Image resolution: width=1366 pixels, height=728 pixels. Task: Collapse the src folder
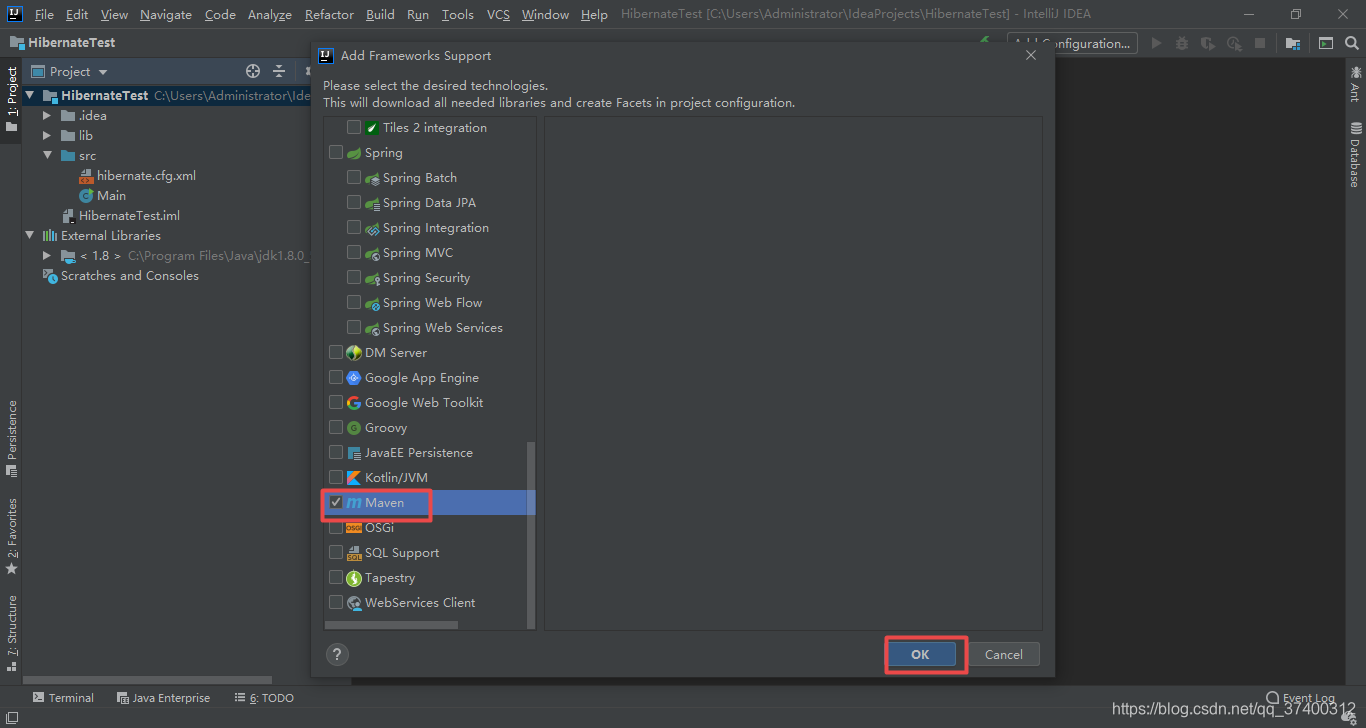(x=47, y=156)
